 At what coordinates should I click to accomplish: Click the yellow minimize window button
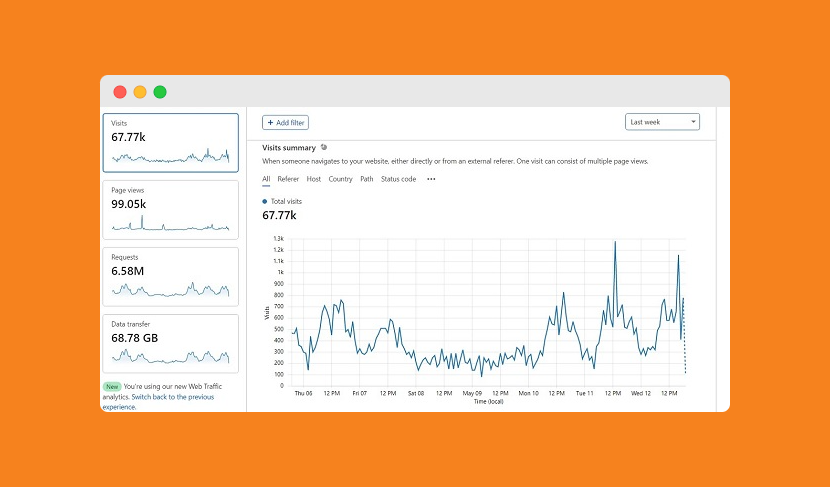pos(140,92)
